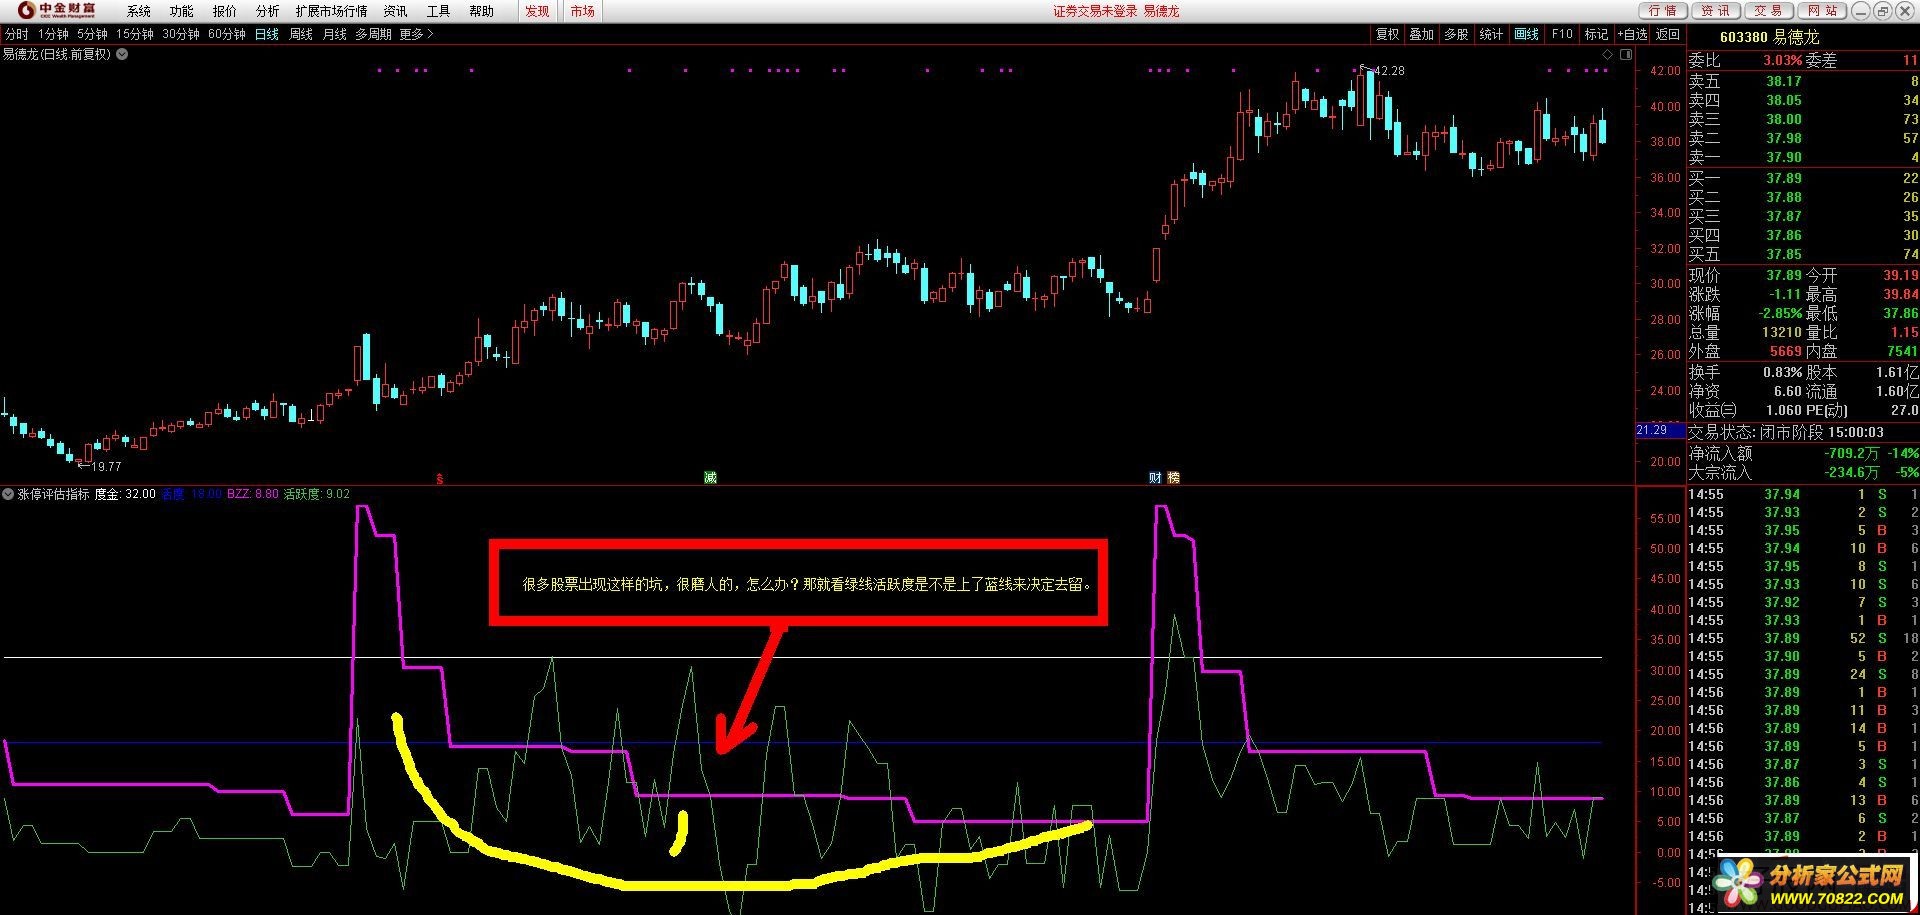Click the 叠加 overlay button
This screenshot has width=1920, height=915.
click(x=1421, y=34)
